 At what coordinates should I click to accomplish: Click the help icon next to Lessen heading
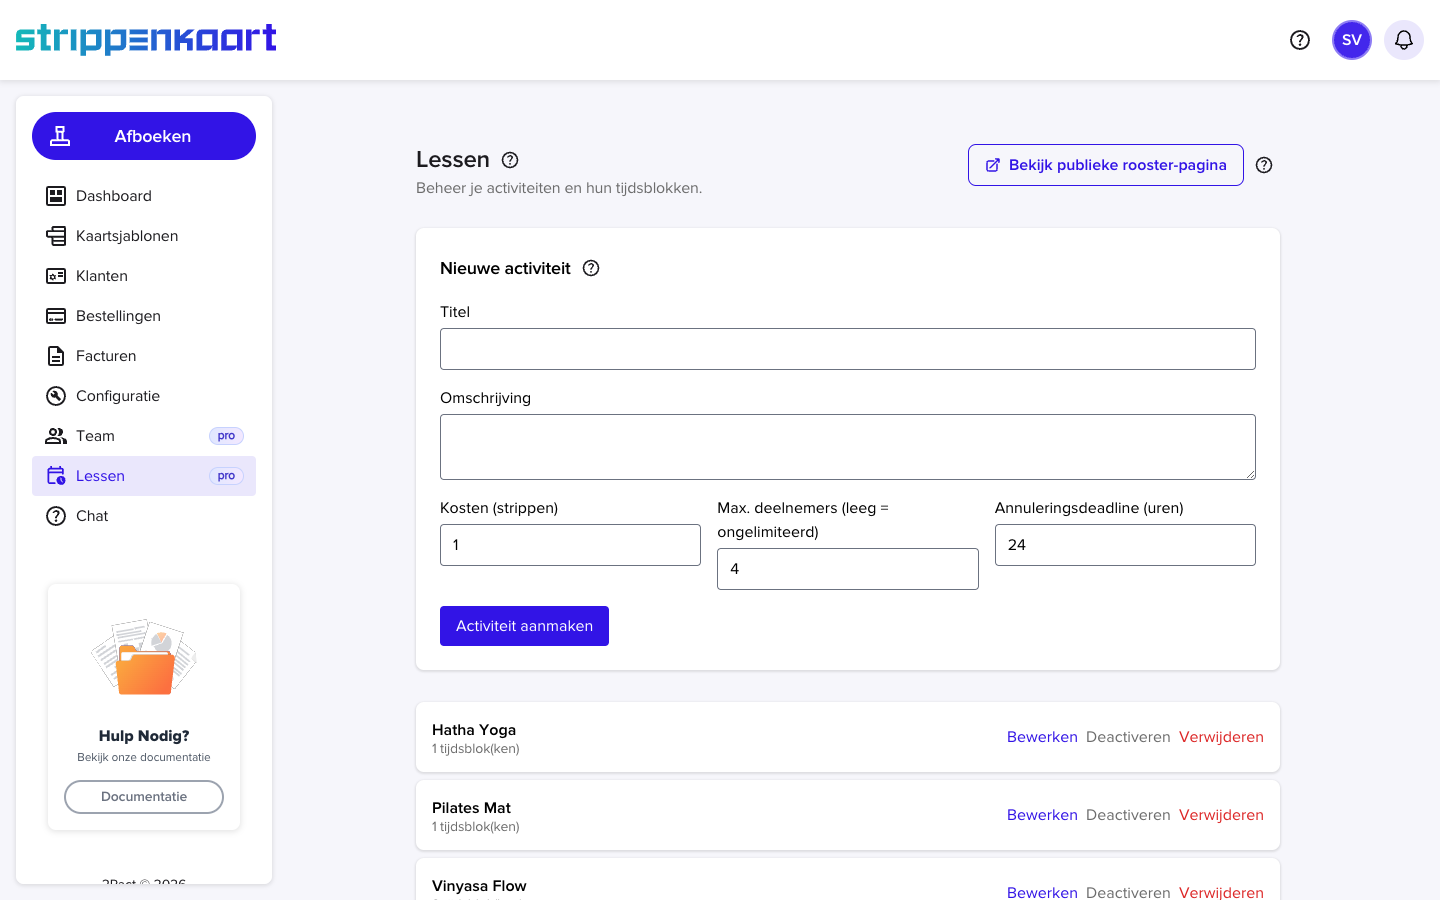point(510,160)
